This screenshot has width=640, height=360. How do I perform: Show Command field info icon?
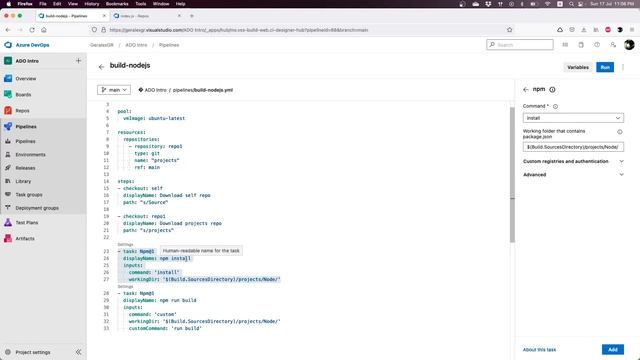tap(555, 107)
